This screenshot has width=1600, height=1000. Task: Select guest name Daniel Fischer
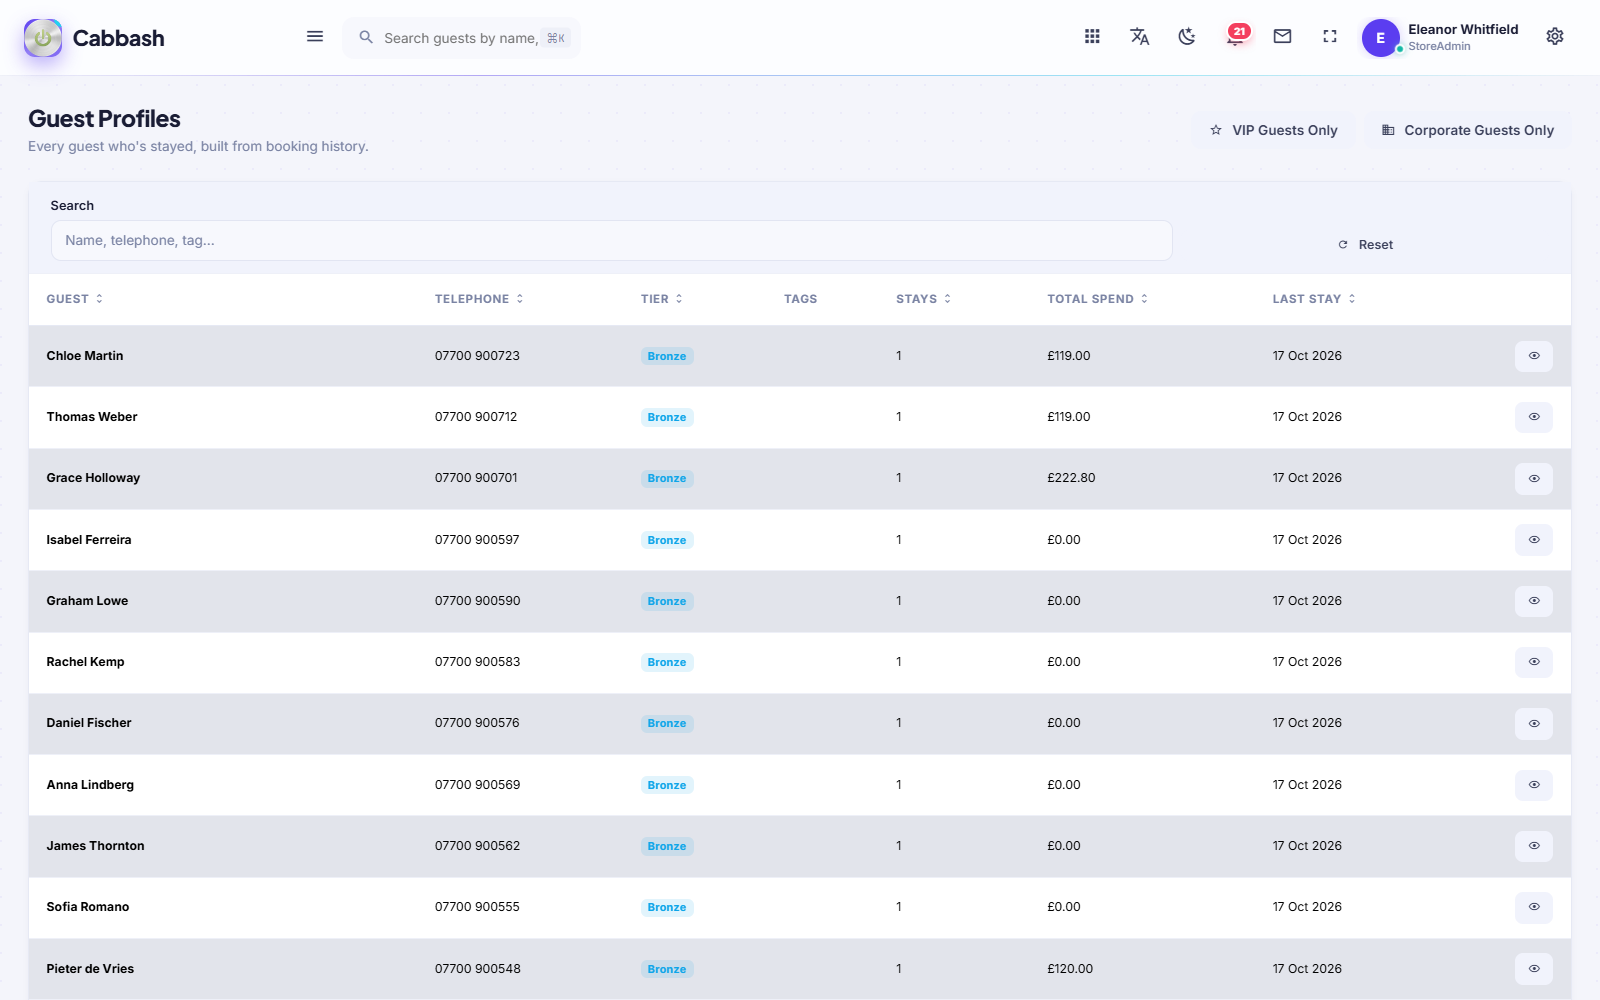pyautogui.click(x=89, y=723)
